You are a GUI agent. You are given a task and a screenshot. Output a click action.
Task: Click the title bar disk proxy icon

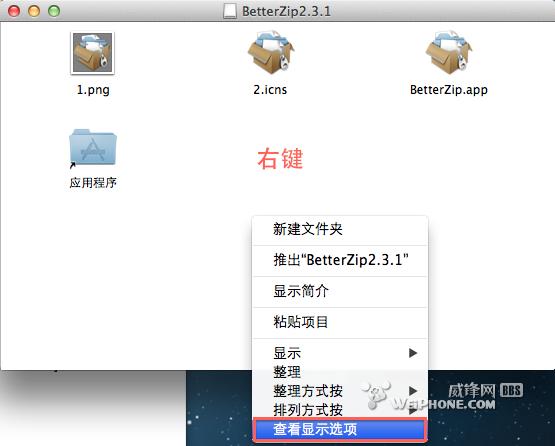(x=230, y=11)
